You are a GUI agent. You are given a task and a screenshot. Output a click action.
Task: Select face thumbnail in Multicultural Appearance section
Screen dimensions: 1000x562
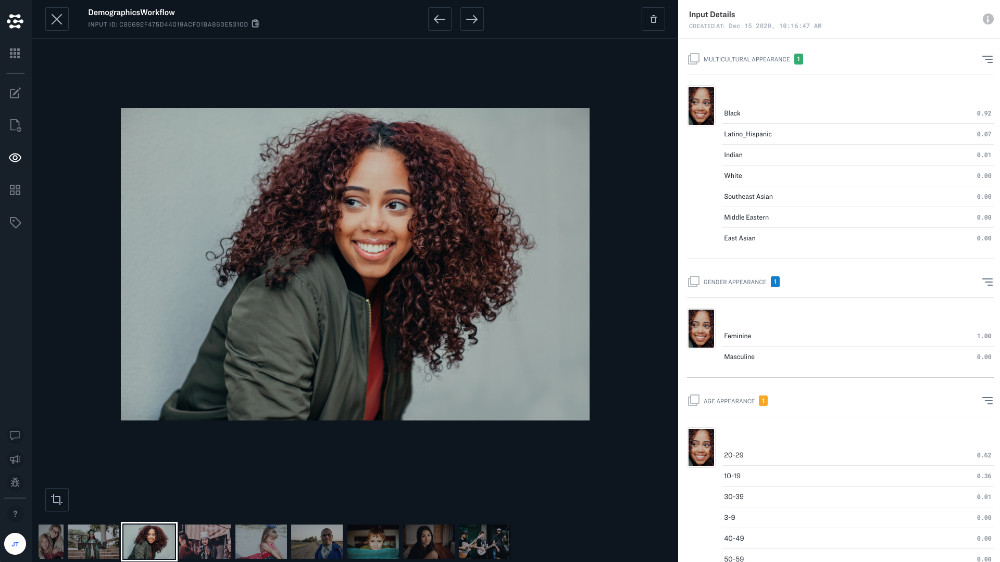[x=701, y=106]
